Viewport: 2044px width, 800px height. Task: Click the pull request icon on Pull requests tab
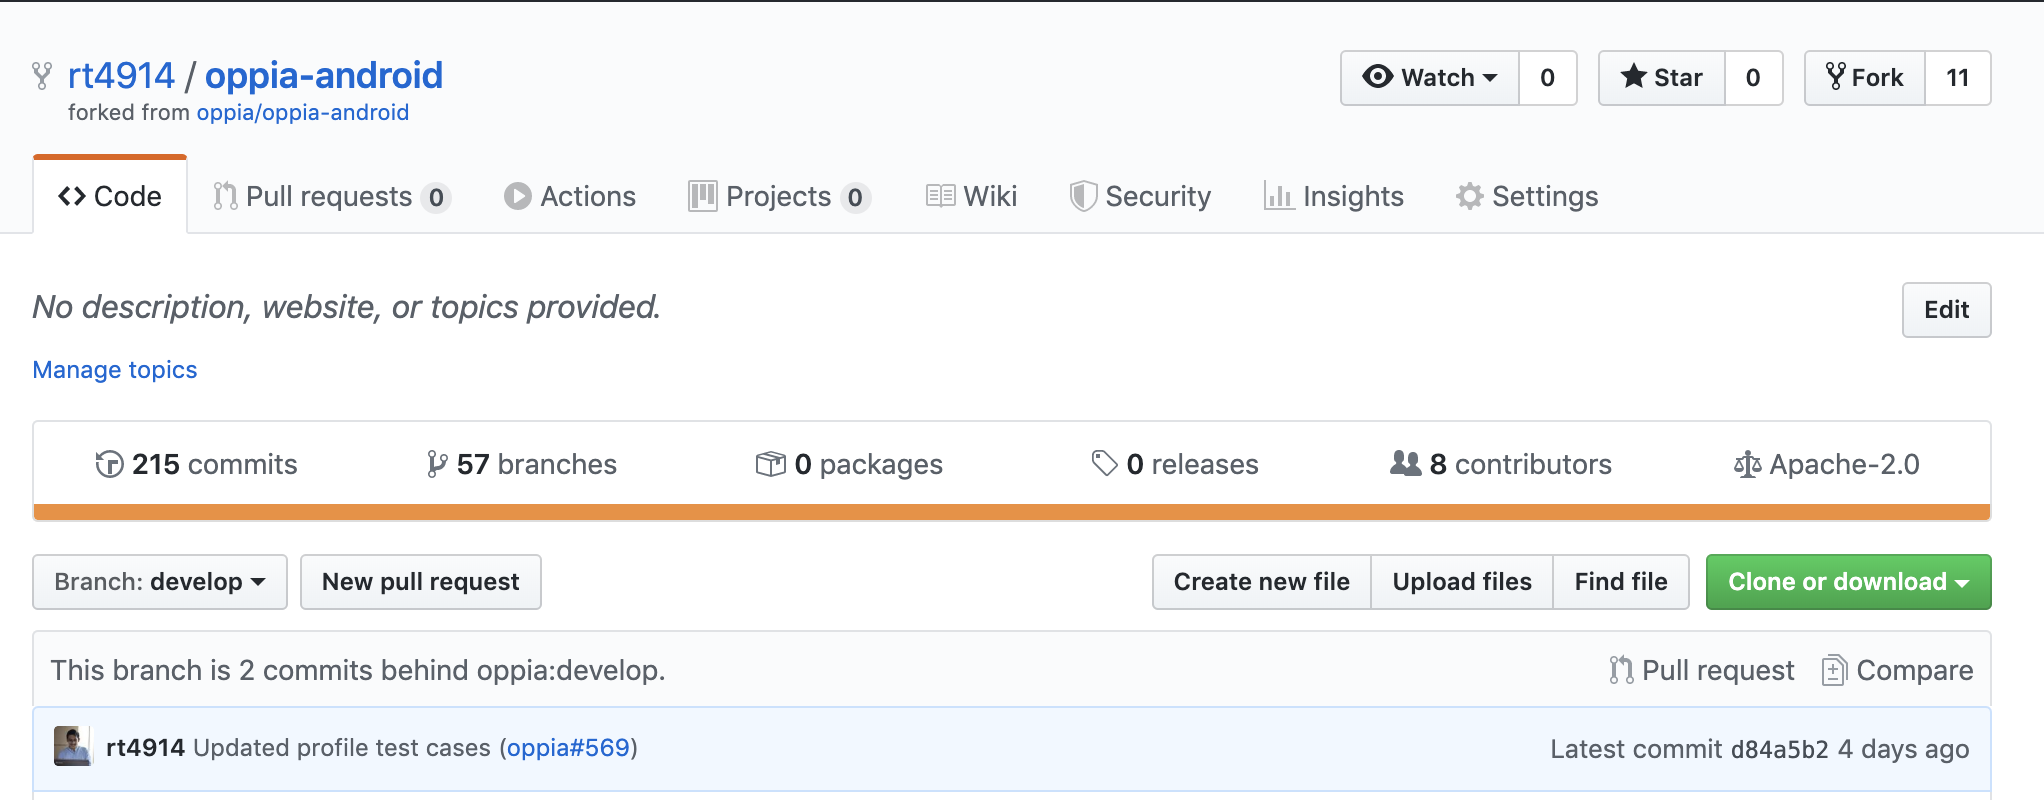[x=225, y=196]
